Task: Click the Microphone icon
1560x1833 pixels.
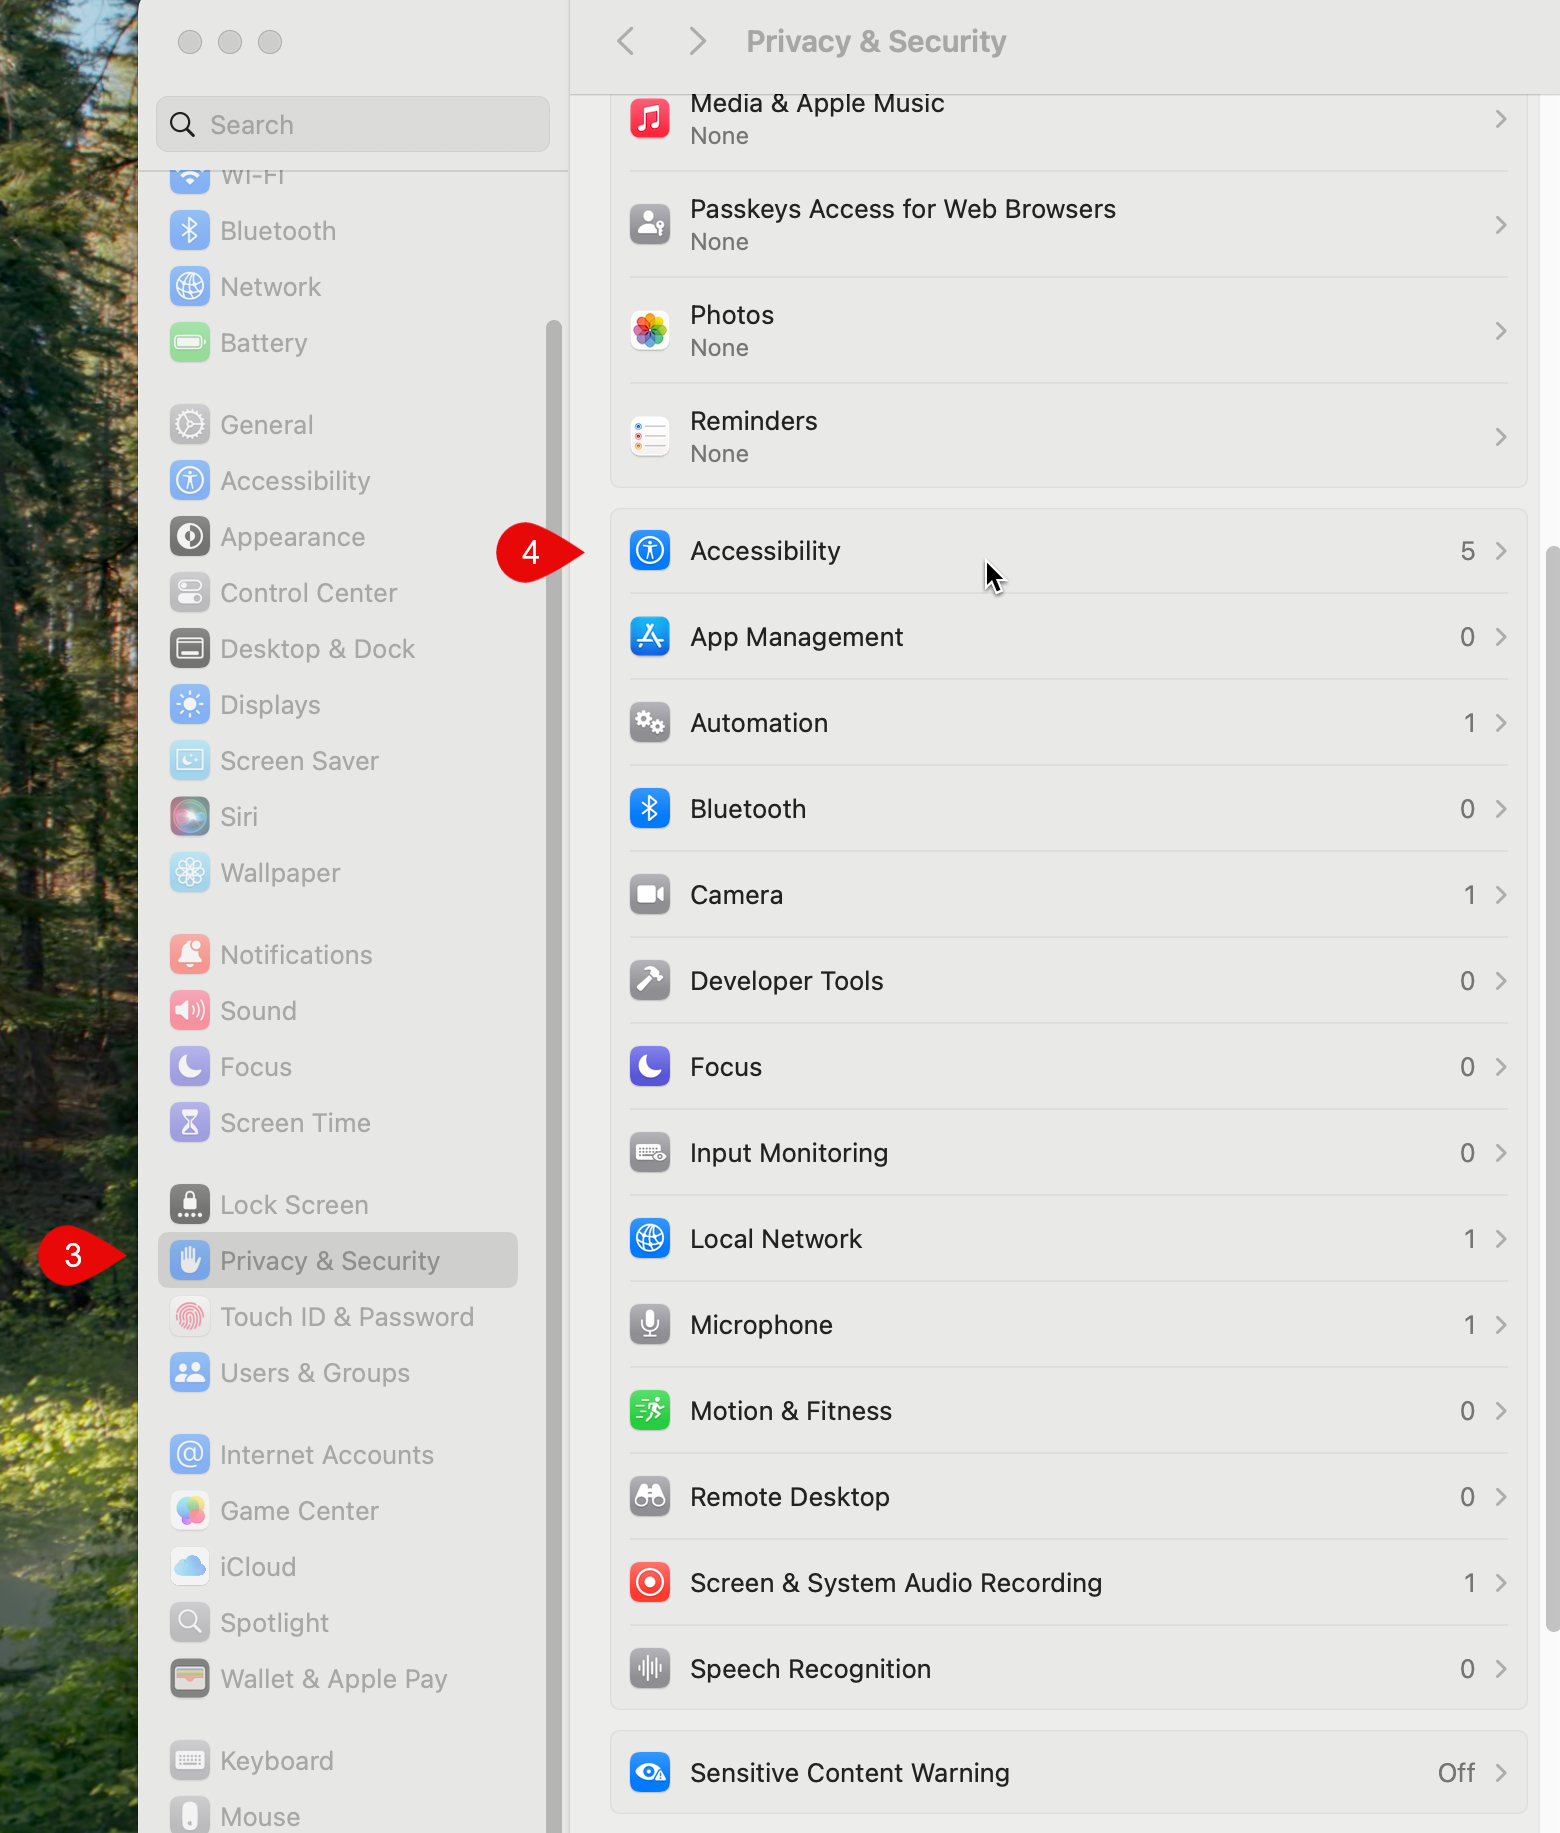Action: [x=650, y=1325]
